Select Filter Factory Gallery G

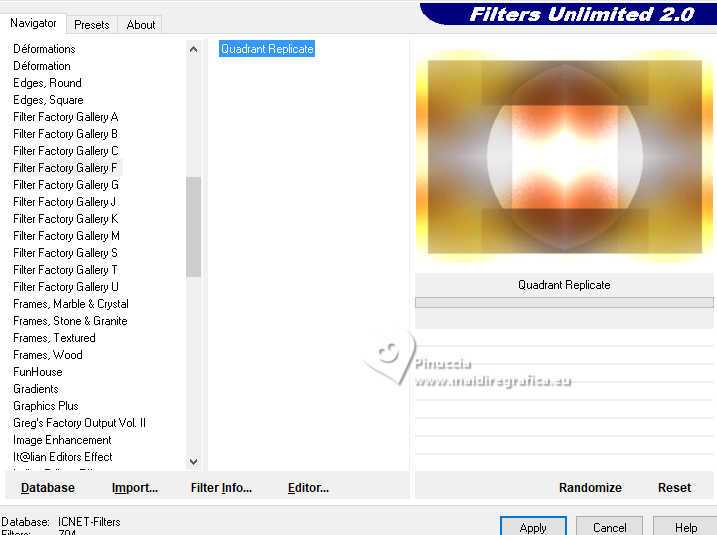click(65, 185)
